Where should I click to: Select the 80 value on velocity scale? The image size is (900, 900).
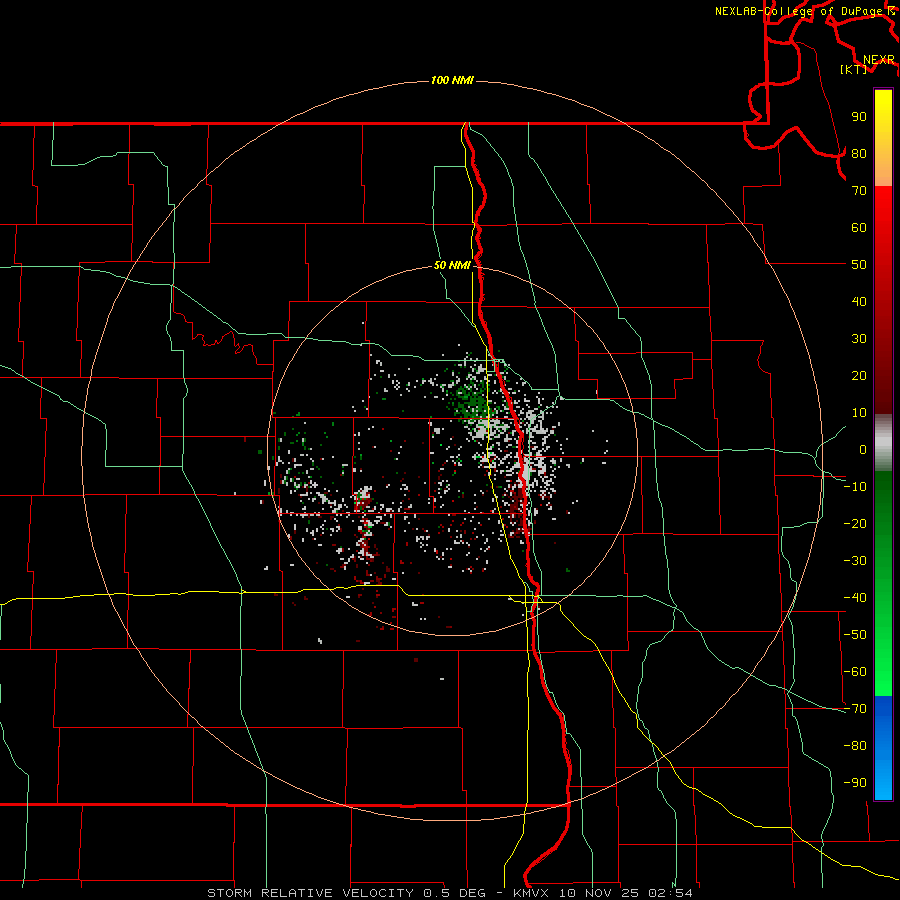click(859, 153)
